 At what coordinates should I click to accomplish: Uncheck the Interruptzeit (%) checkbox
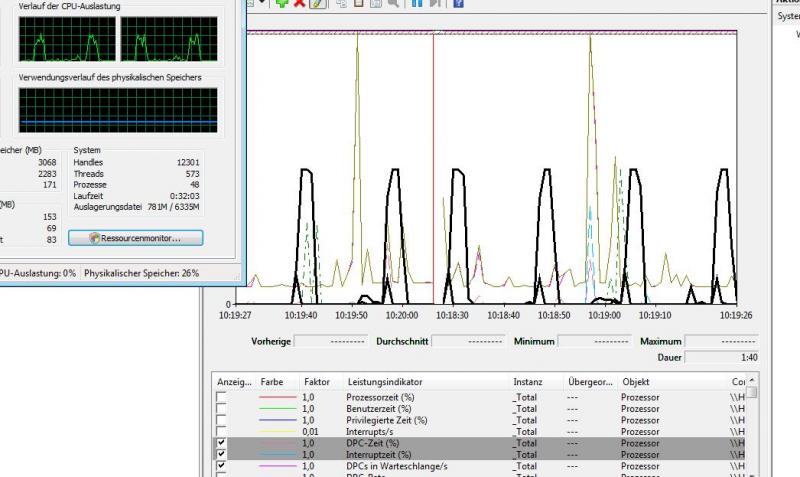click(221, 455)
